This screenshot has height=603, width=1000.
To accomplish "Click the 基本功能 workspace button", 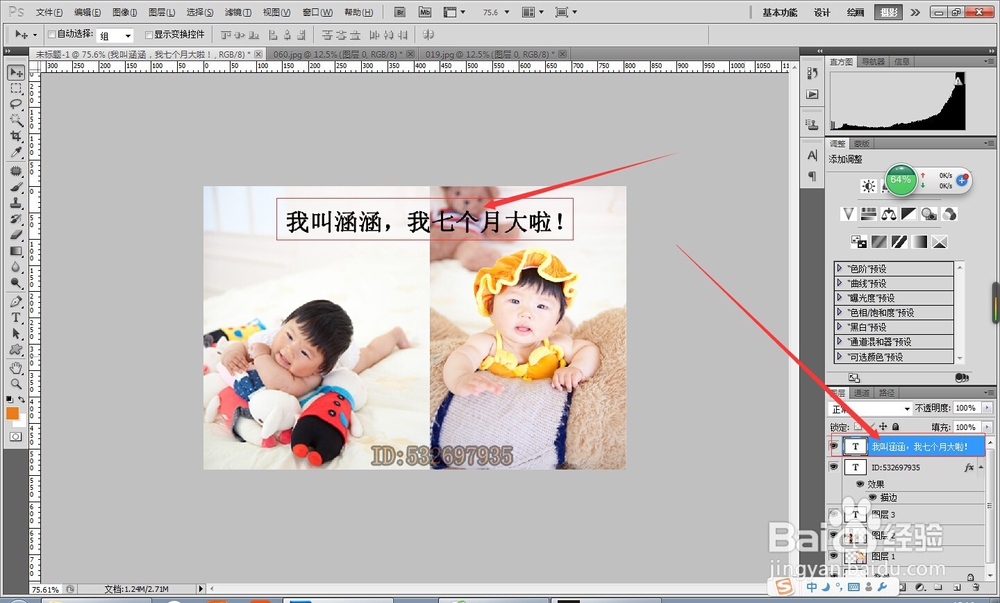I will [780, 12].
